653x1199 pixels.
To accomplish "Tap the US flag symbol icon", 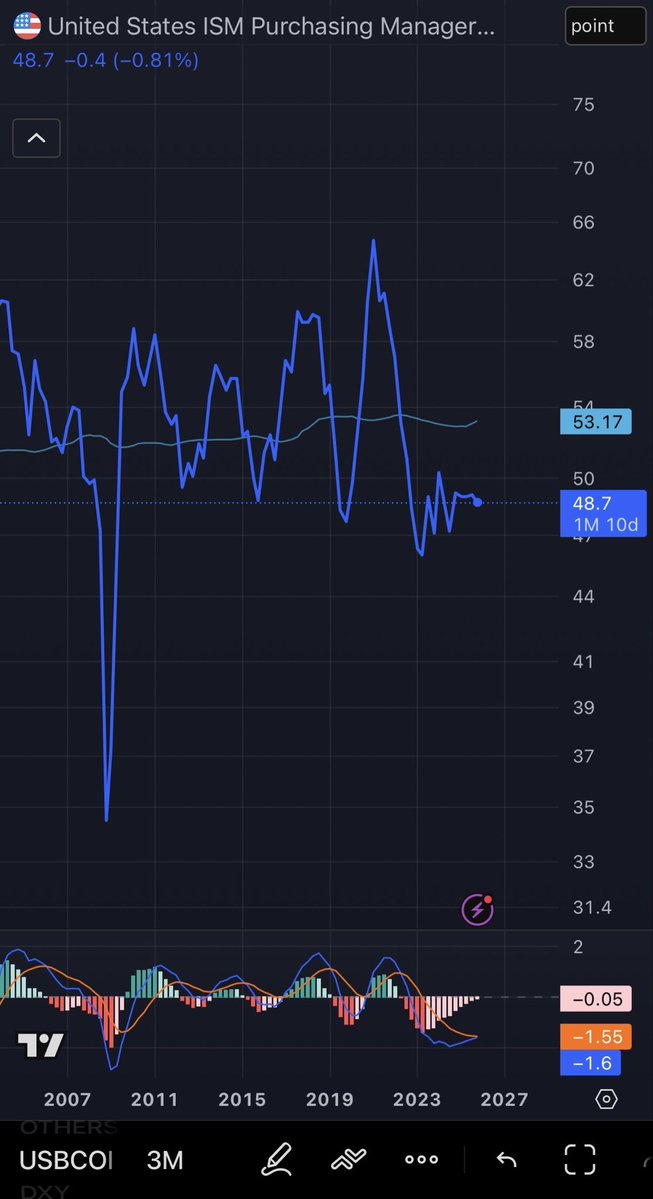I will pos(28,26).
